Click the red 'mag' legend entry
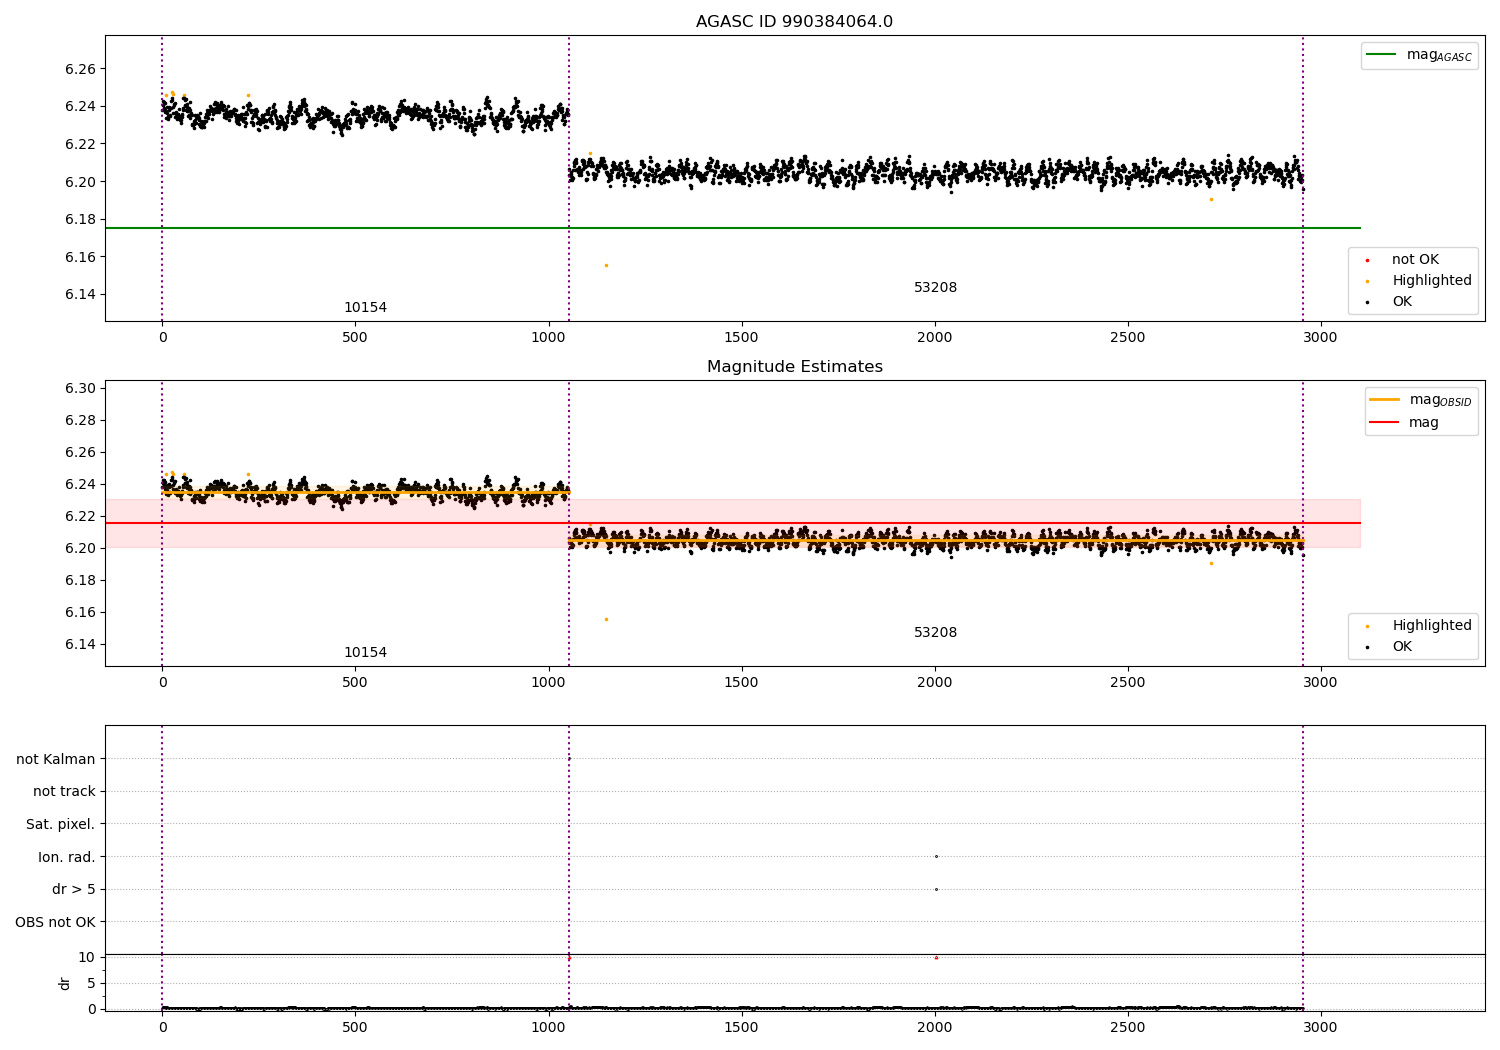The image size is (1500, 1050). [x=1404, y=422]
